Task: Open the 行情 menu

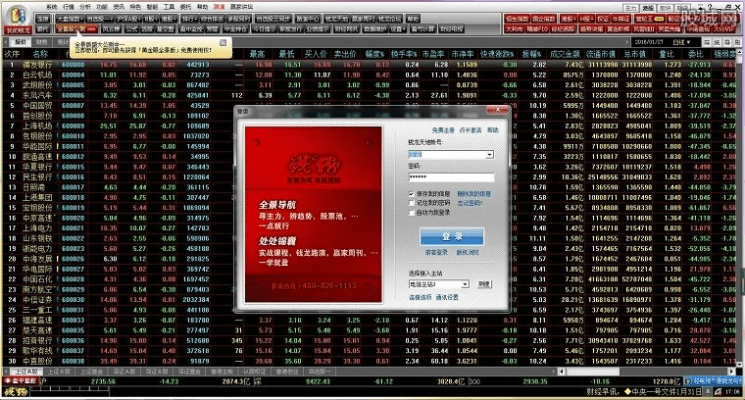Action: (68, 7)
